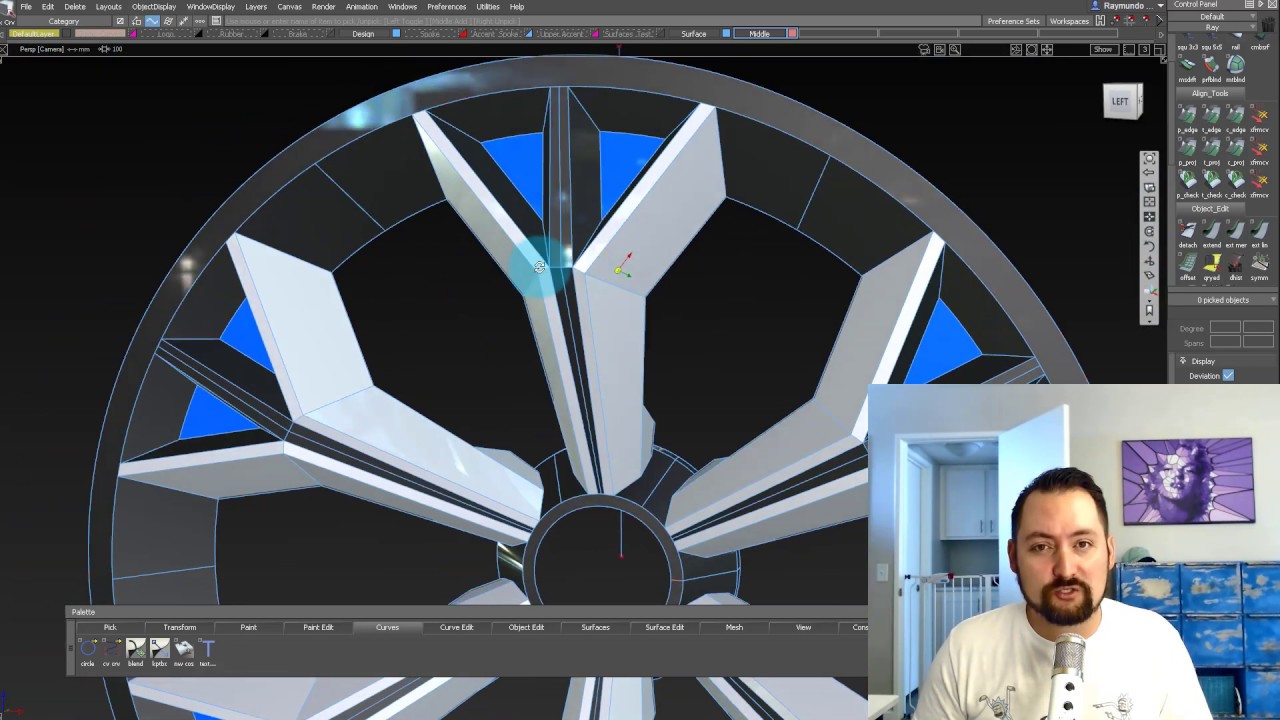This screenshot has width=1280, height=720.
Task: Click the p_edge align tool
Action: coord(1187,116)
